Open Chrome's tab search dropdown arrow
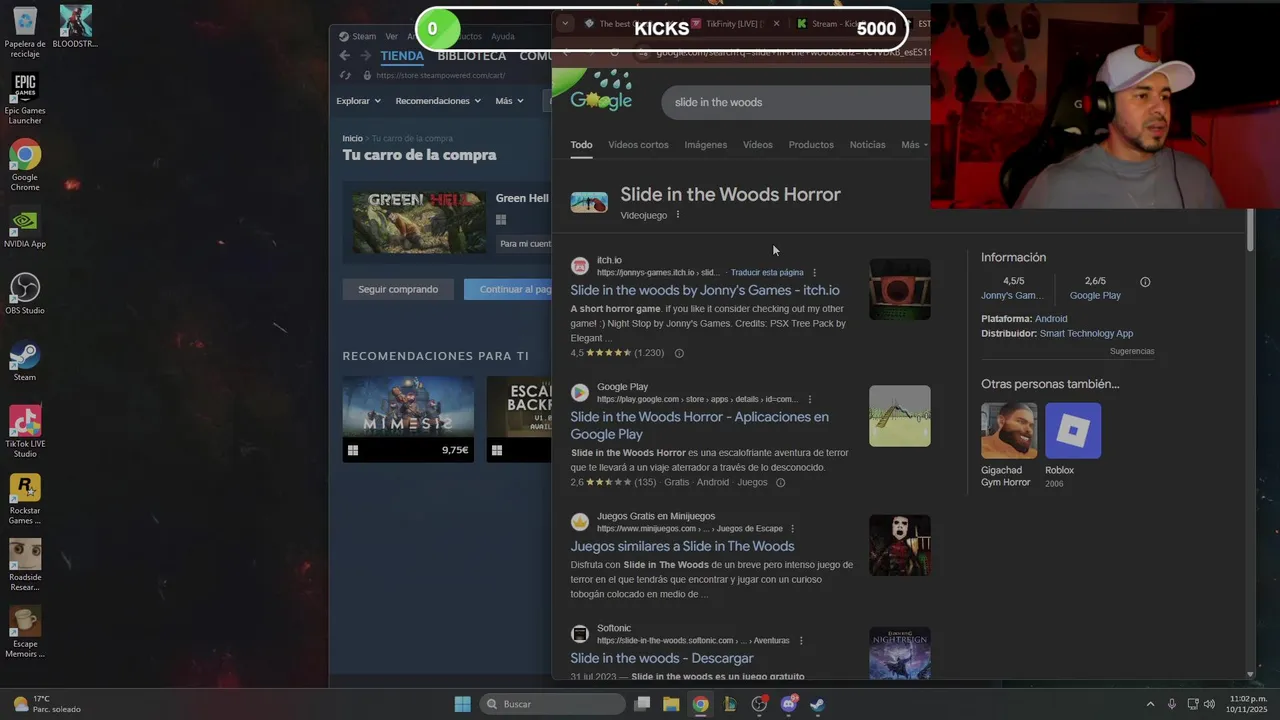The image size is (1280, 720). (x=565, y=23)
